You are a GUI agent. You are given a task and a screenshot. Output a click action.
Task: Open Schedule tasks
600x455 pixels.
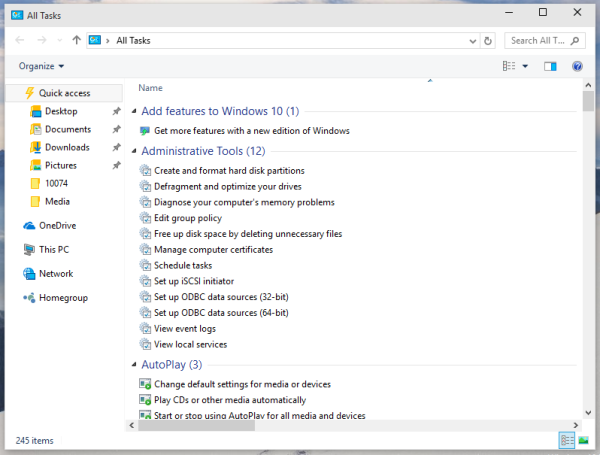(x=183, y=266)
